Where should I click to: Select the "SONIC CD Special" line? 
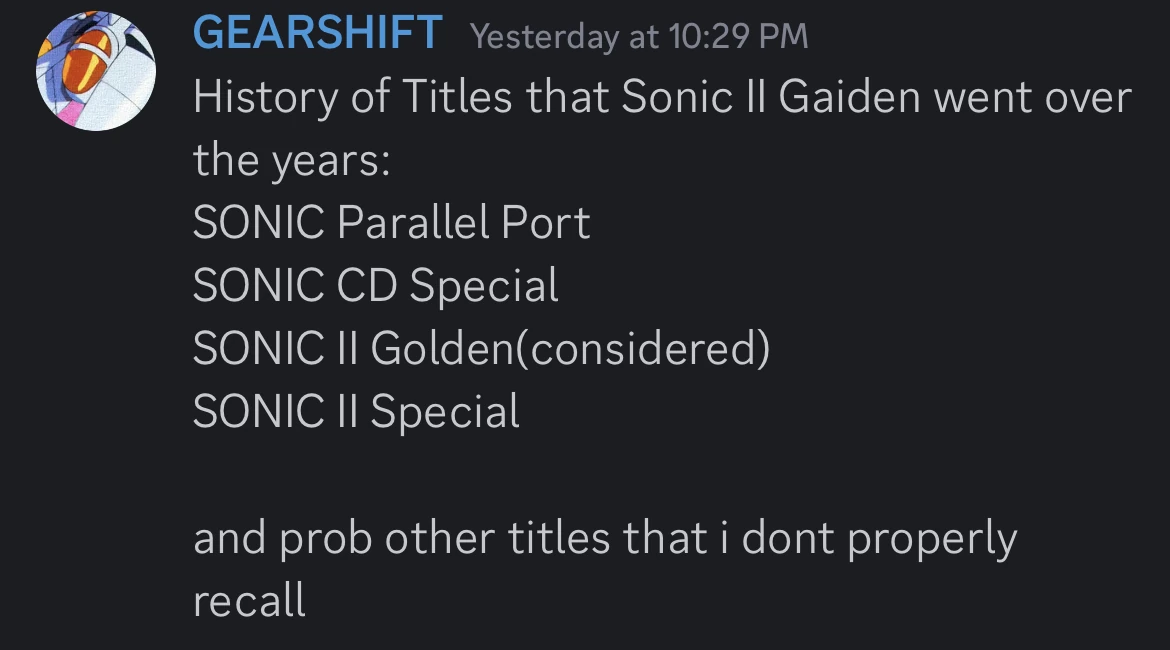(375, 286)
